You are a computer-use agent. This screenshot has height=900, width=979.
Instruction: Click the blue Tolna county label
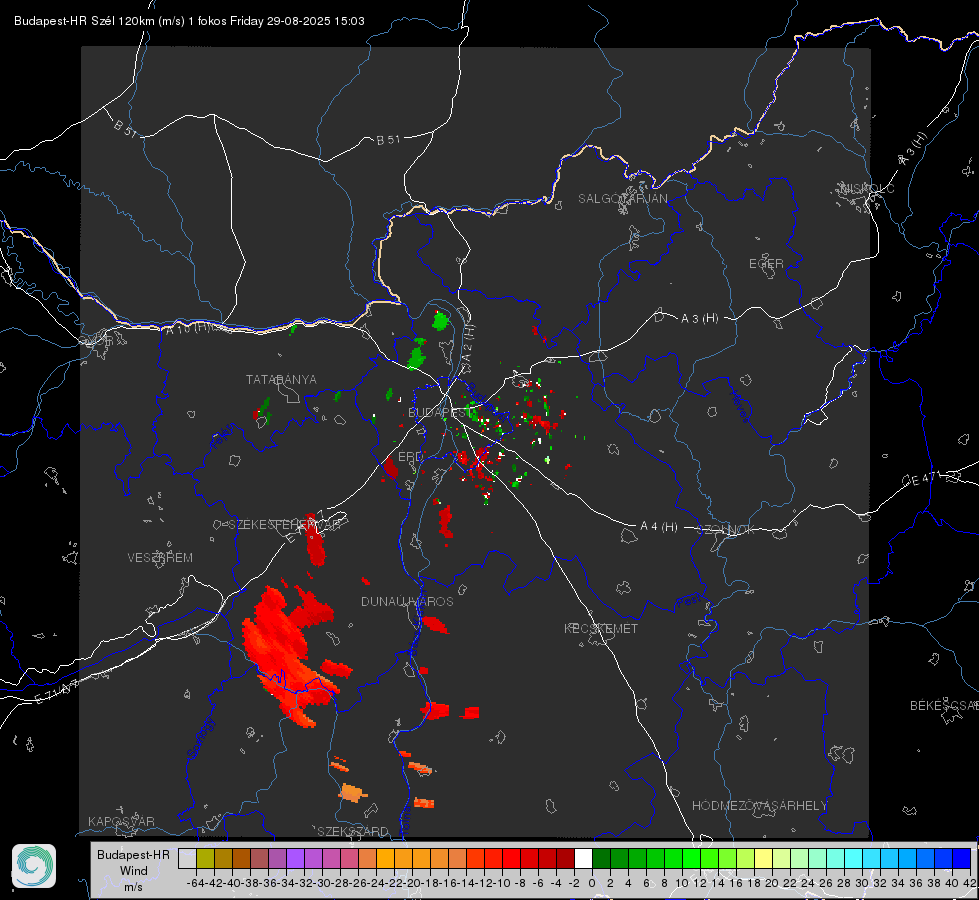tap(405, 820)
